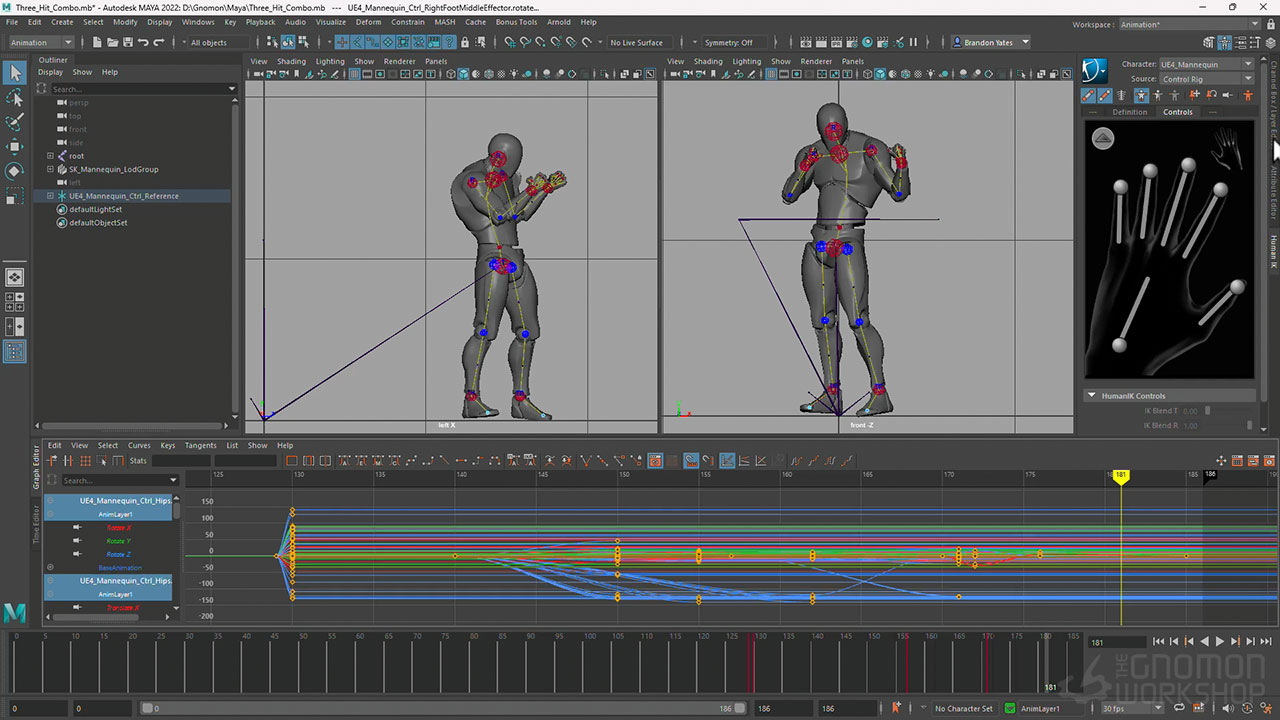
Task: Choose the Paint Selection tool
Action: pos(15,122)
